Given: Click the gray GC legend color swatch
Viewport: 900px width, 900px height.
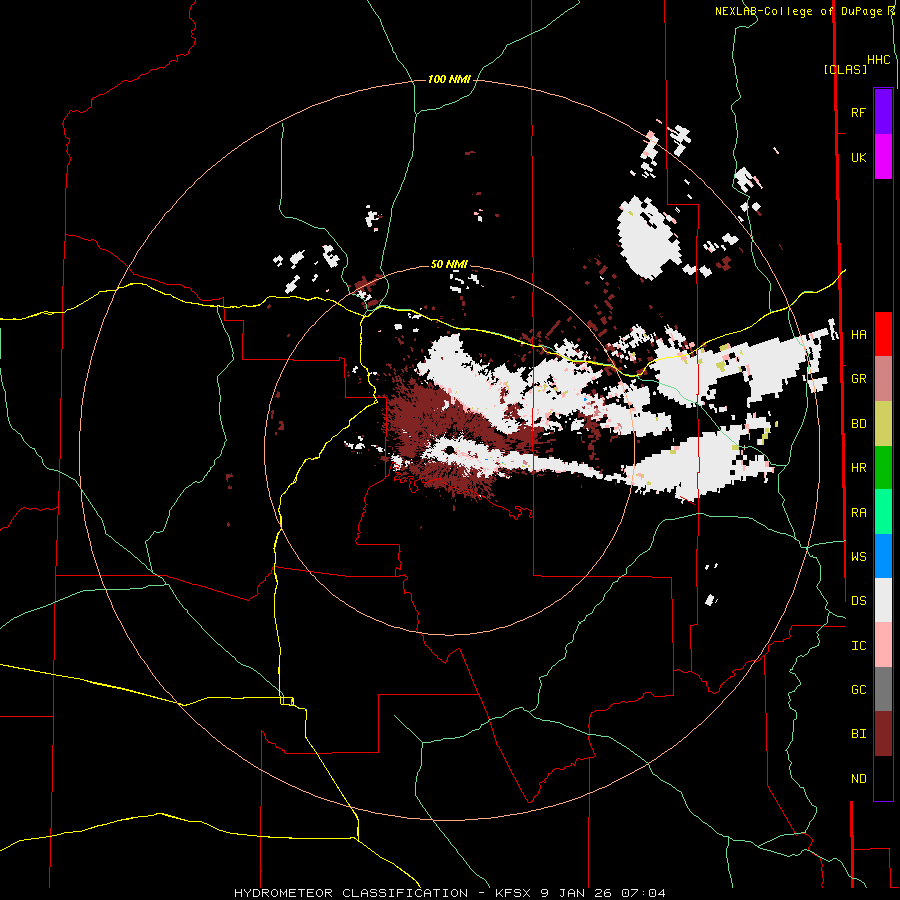Looking at the screenshot, I should coord(883,689).
